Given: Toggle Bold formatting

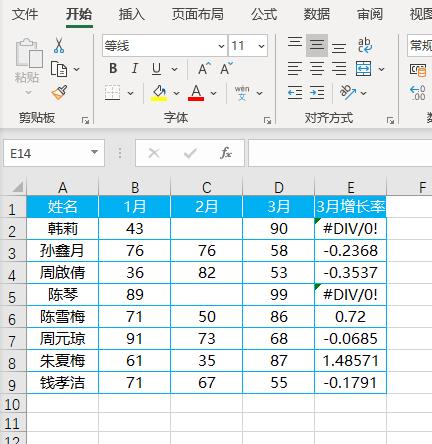Looking at the screenshot, I should tap(113, 69).
